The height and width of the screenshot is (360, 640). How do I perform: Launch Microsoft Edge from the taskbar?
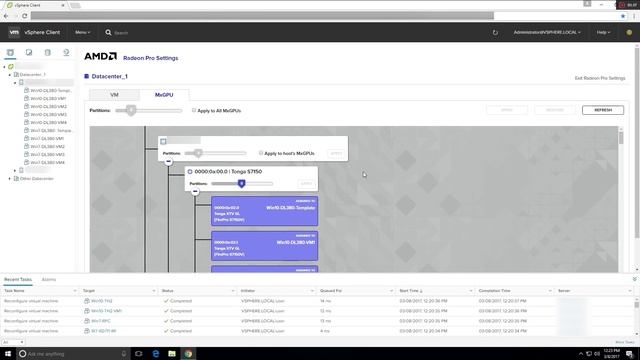[156, 353]
